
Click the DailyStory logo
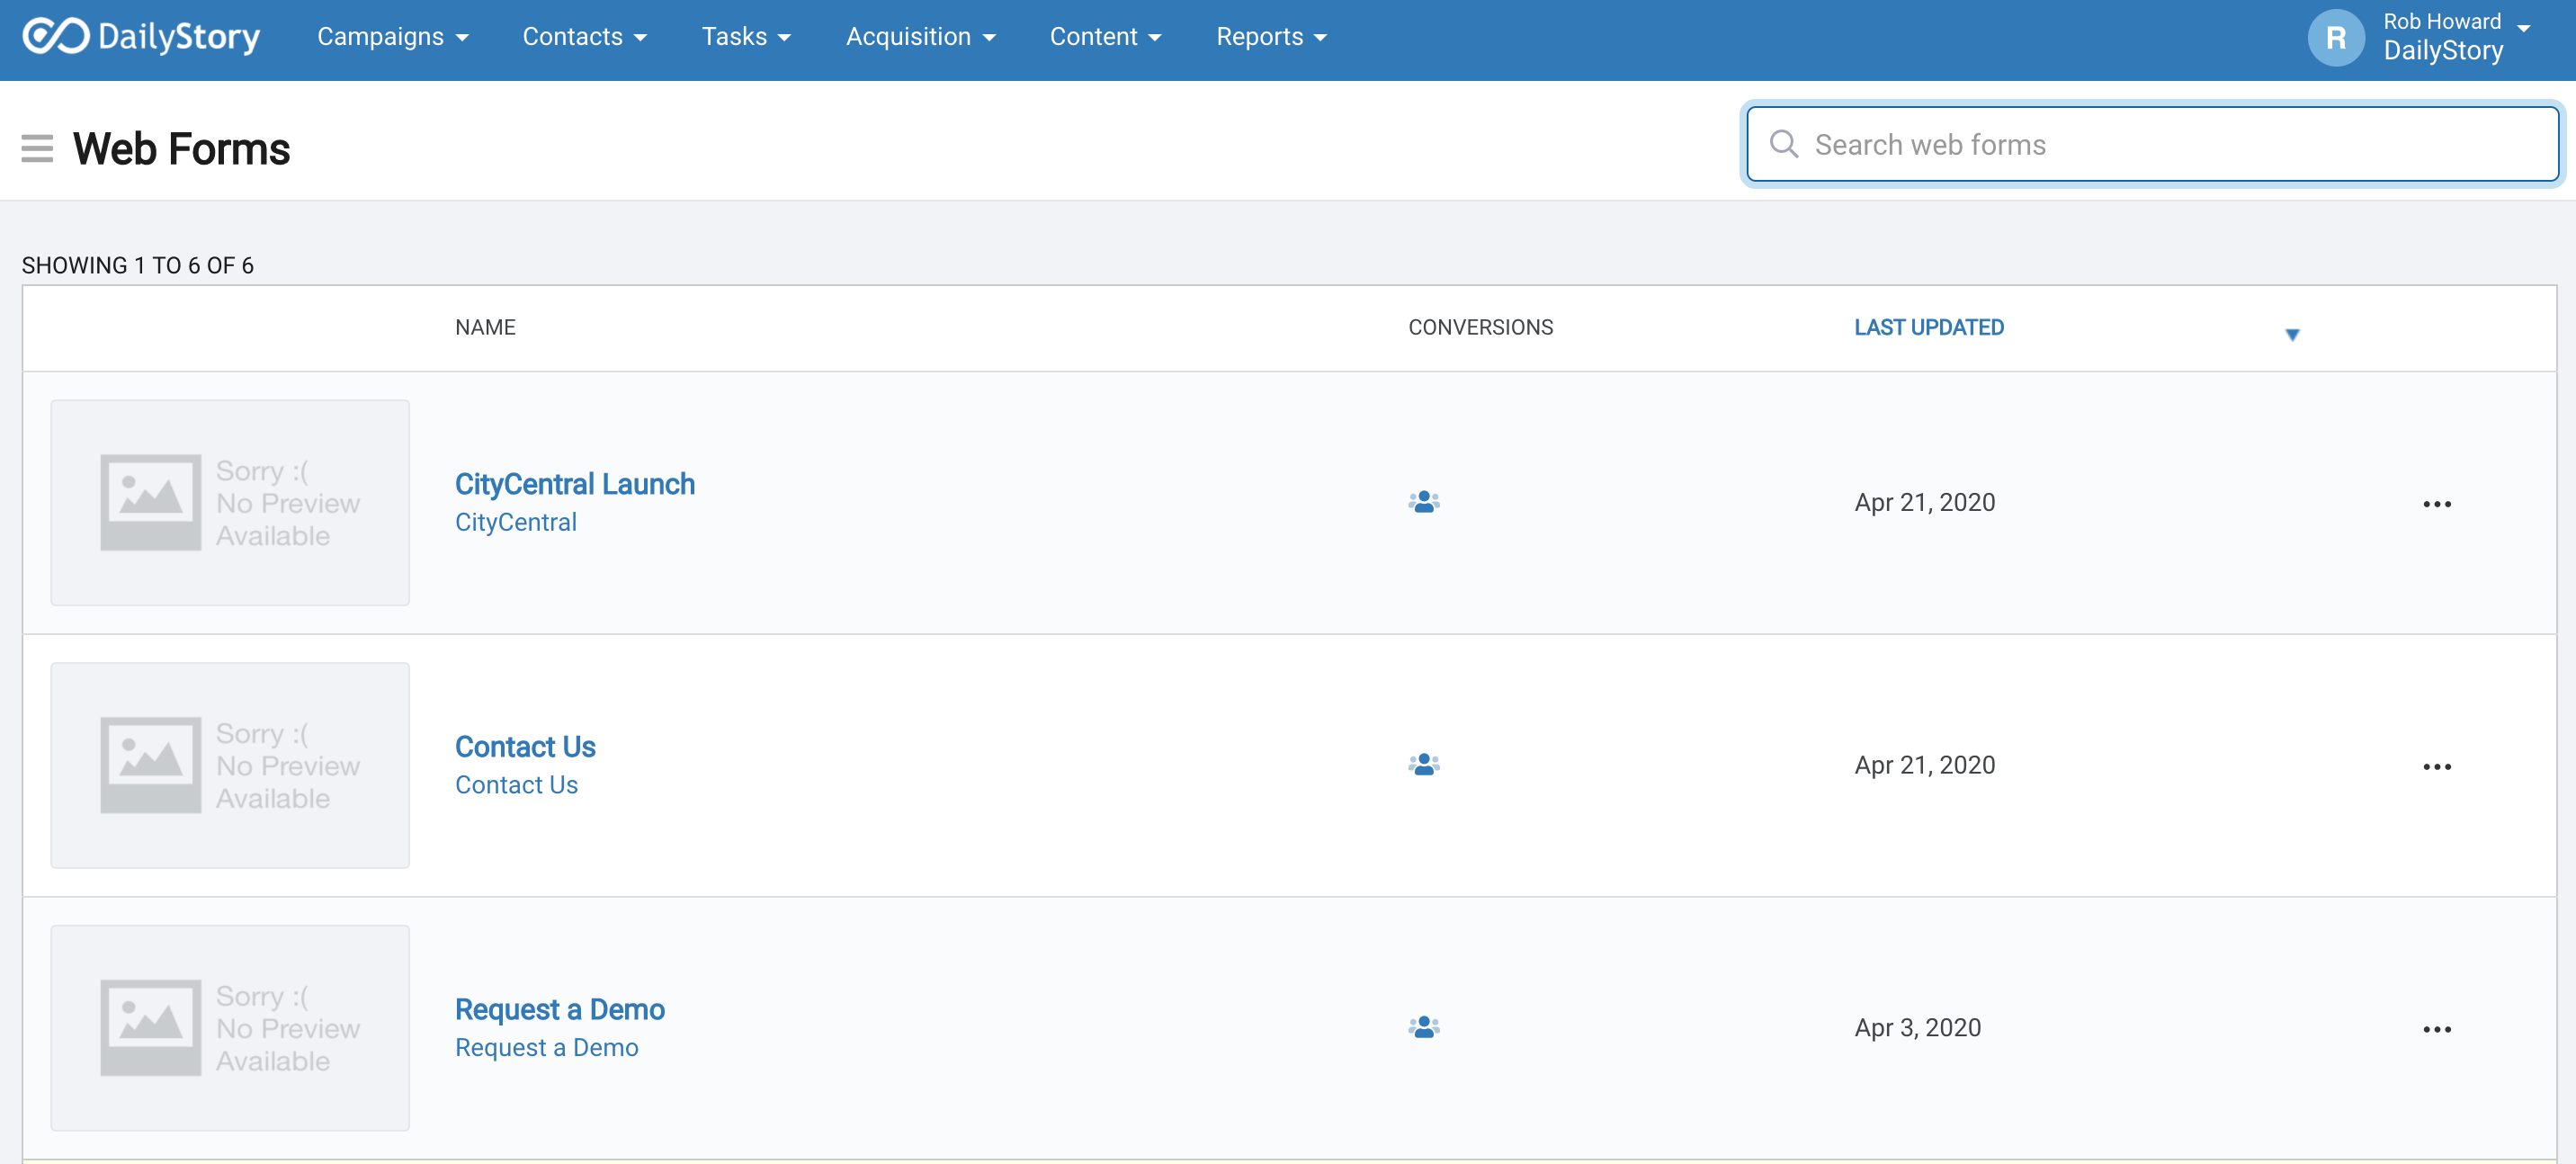coord(141,37)
